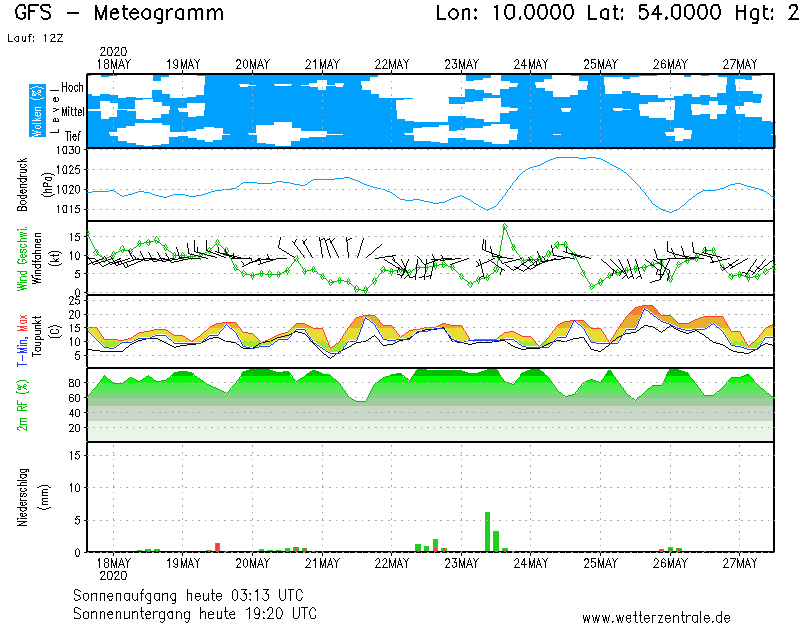Click the Wolken (%) axis label
The height and width of the screenshot is (625, 800).
tap(37, 111)
